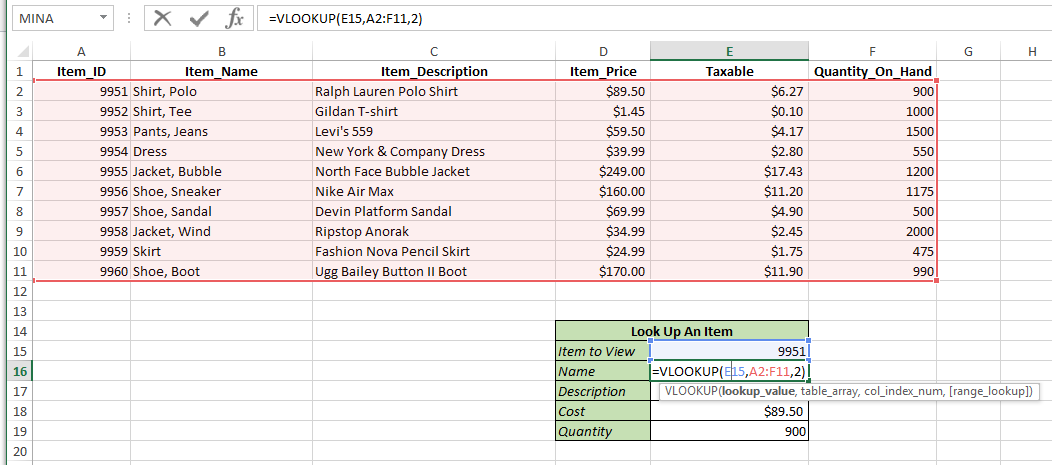Select the Cost value $89.50 in lookup box
This screenshot has width=1052, height=465.
[729, 411]
